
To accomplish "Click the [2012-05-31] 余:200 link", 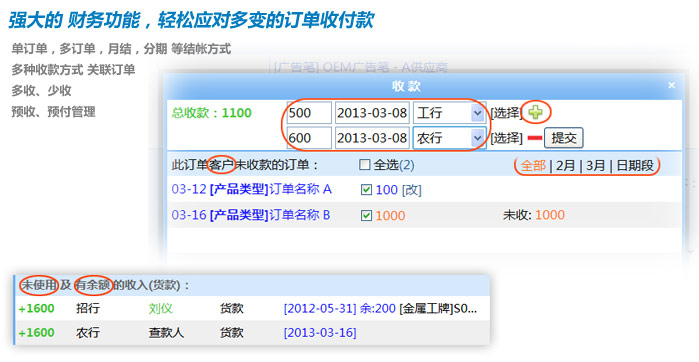I will [x=339, y=309].
